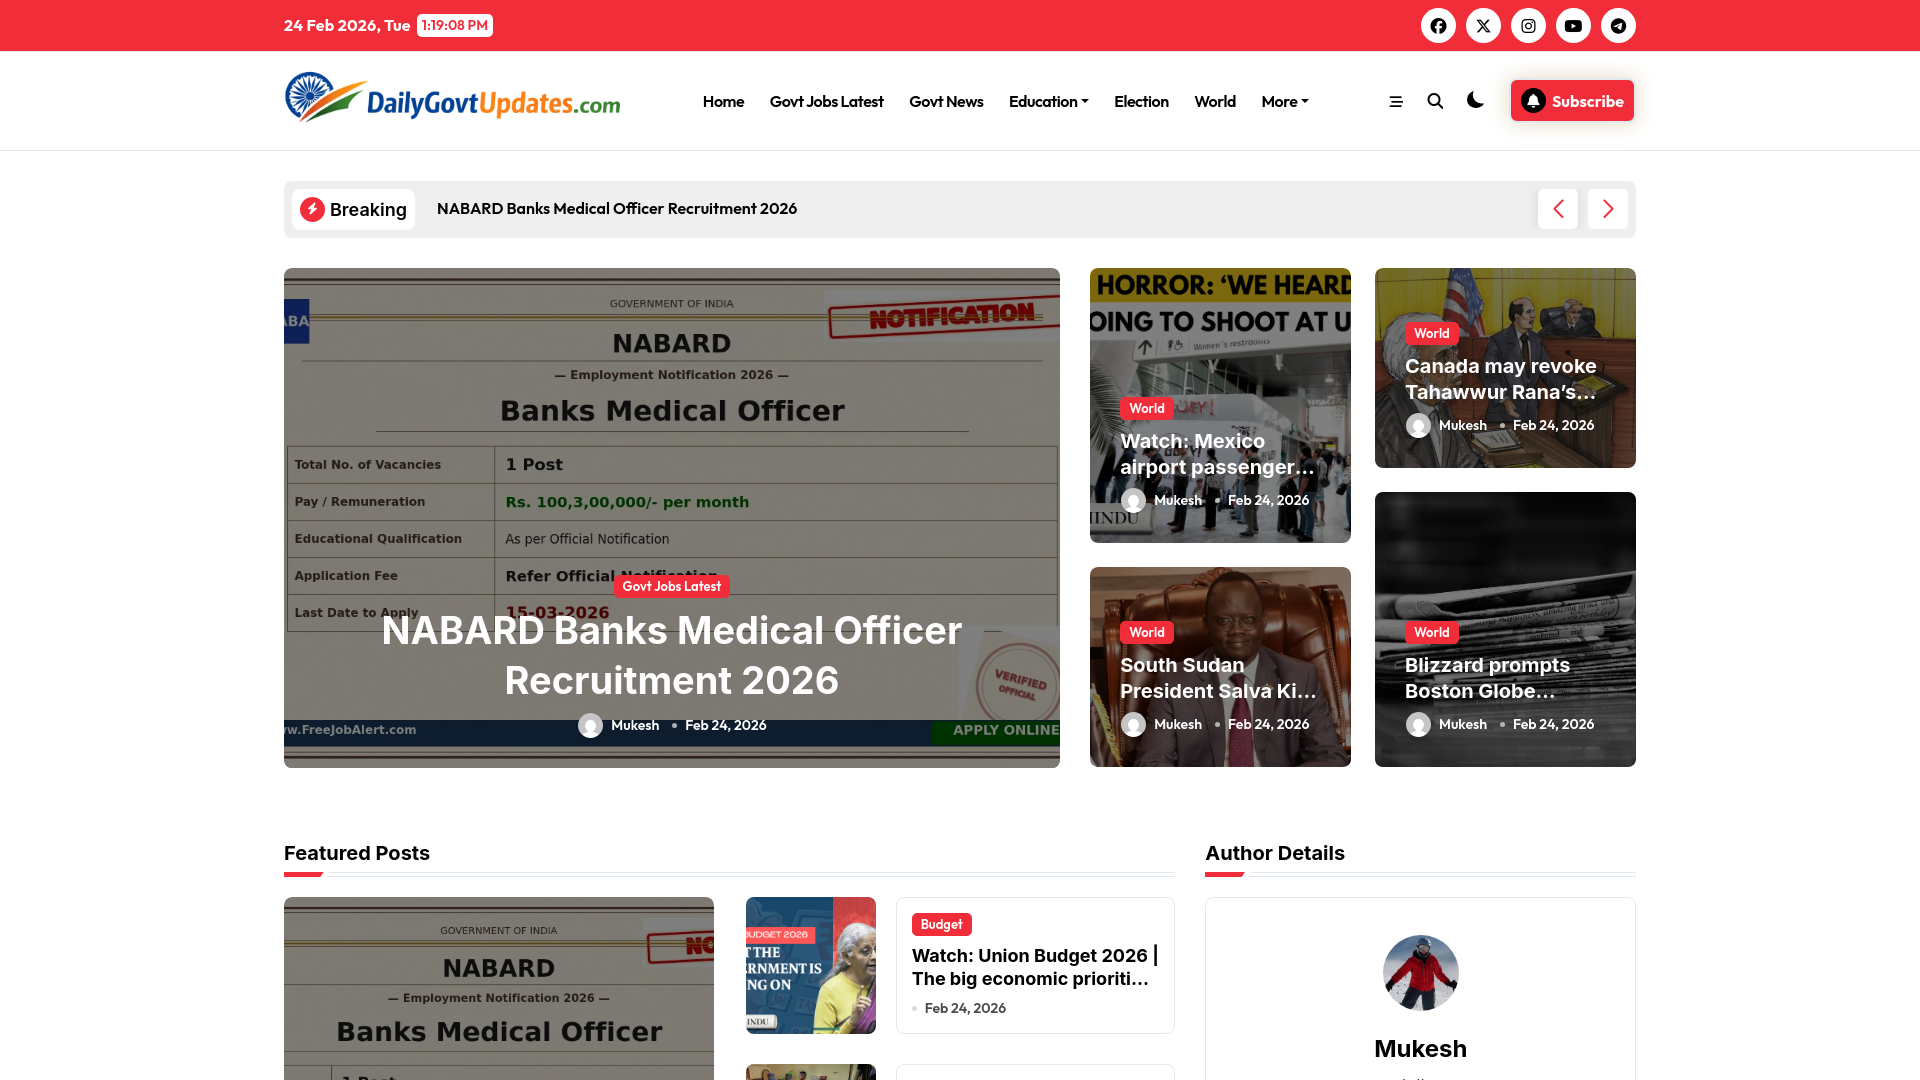Open Watch: Union Budget 2026 headline
Image resolution: width=1920 pixels, height=1080 pixels.
[1035, 967]
